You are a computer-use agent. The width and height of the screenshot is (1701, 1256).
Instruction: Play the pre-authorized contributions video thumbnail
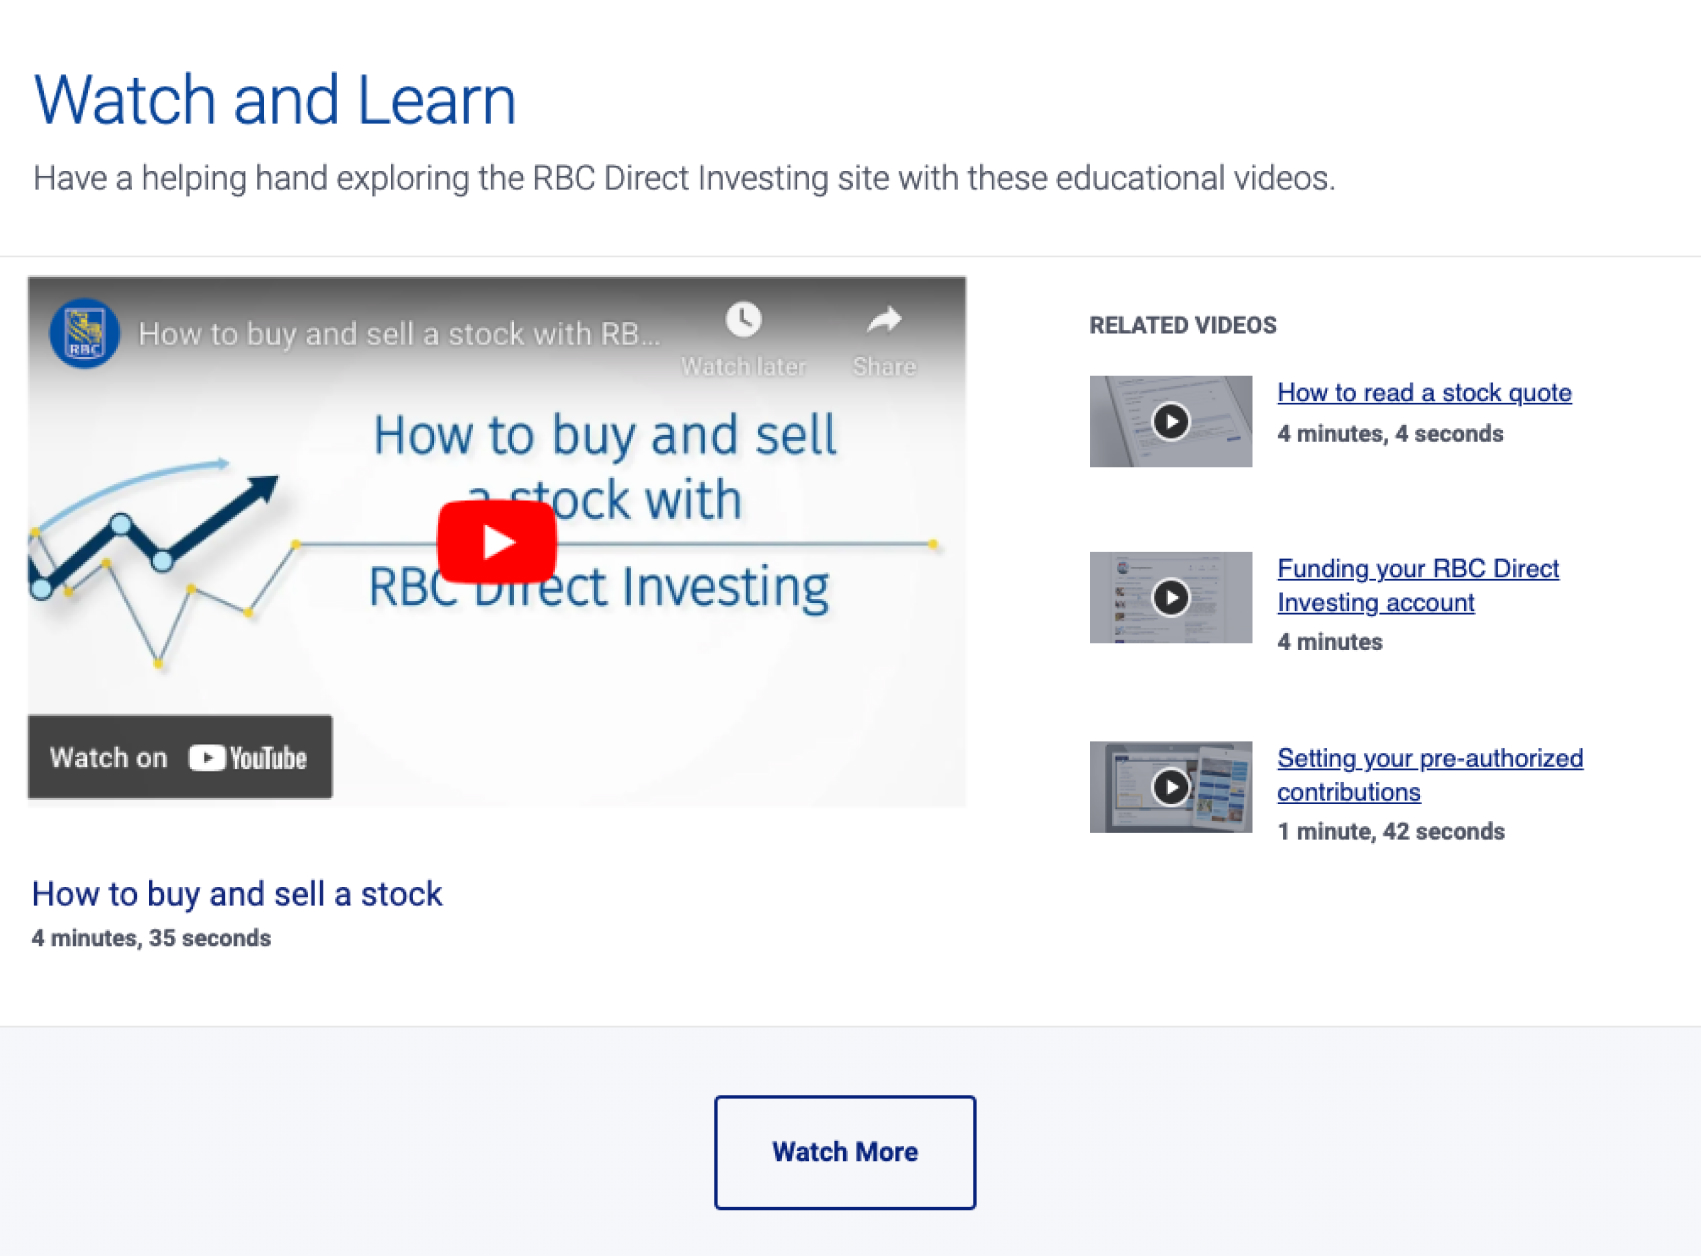pos(1170,787)
